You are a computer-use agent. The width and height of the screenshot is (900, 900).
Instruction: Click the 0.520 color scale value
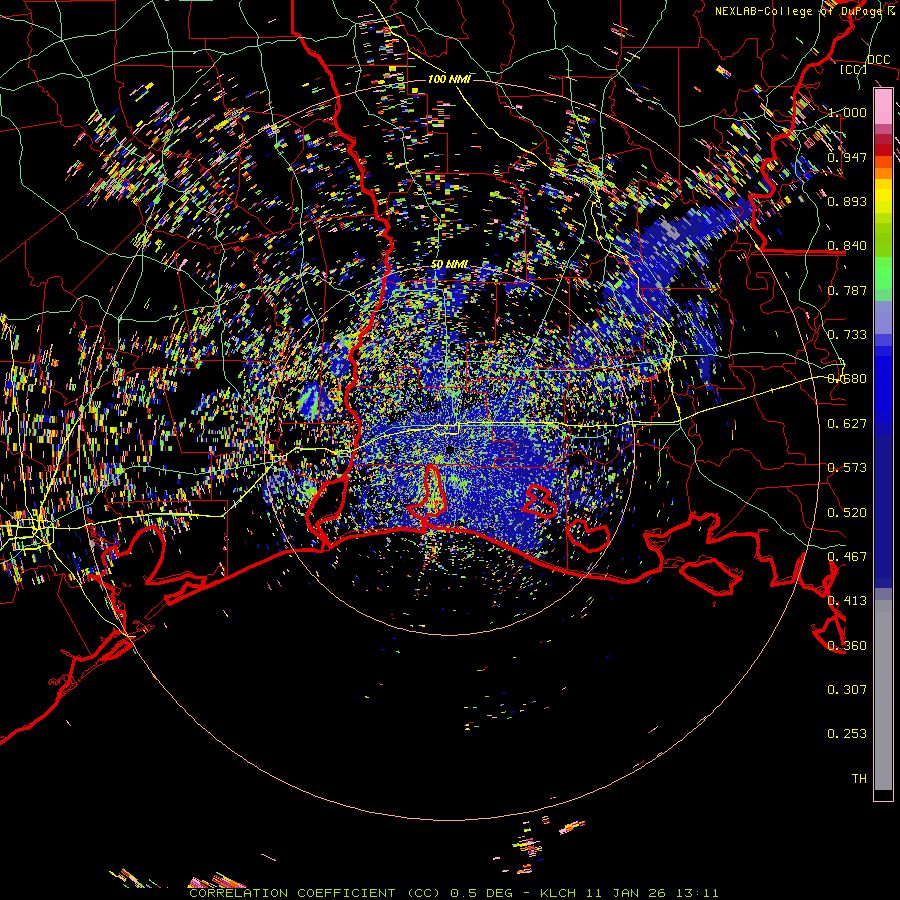click(x=847, y=513)
